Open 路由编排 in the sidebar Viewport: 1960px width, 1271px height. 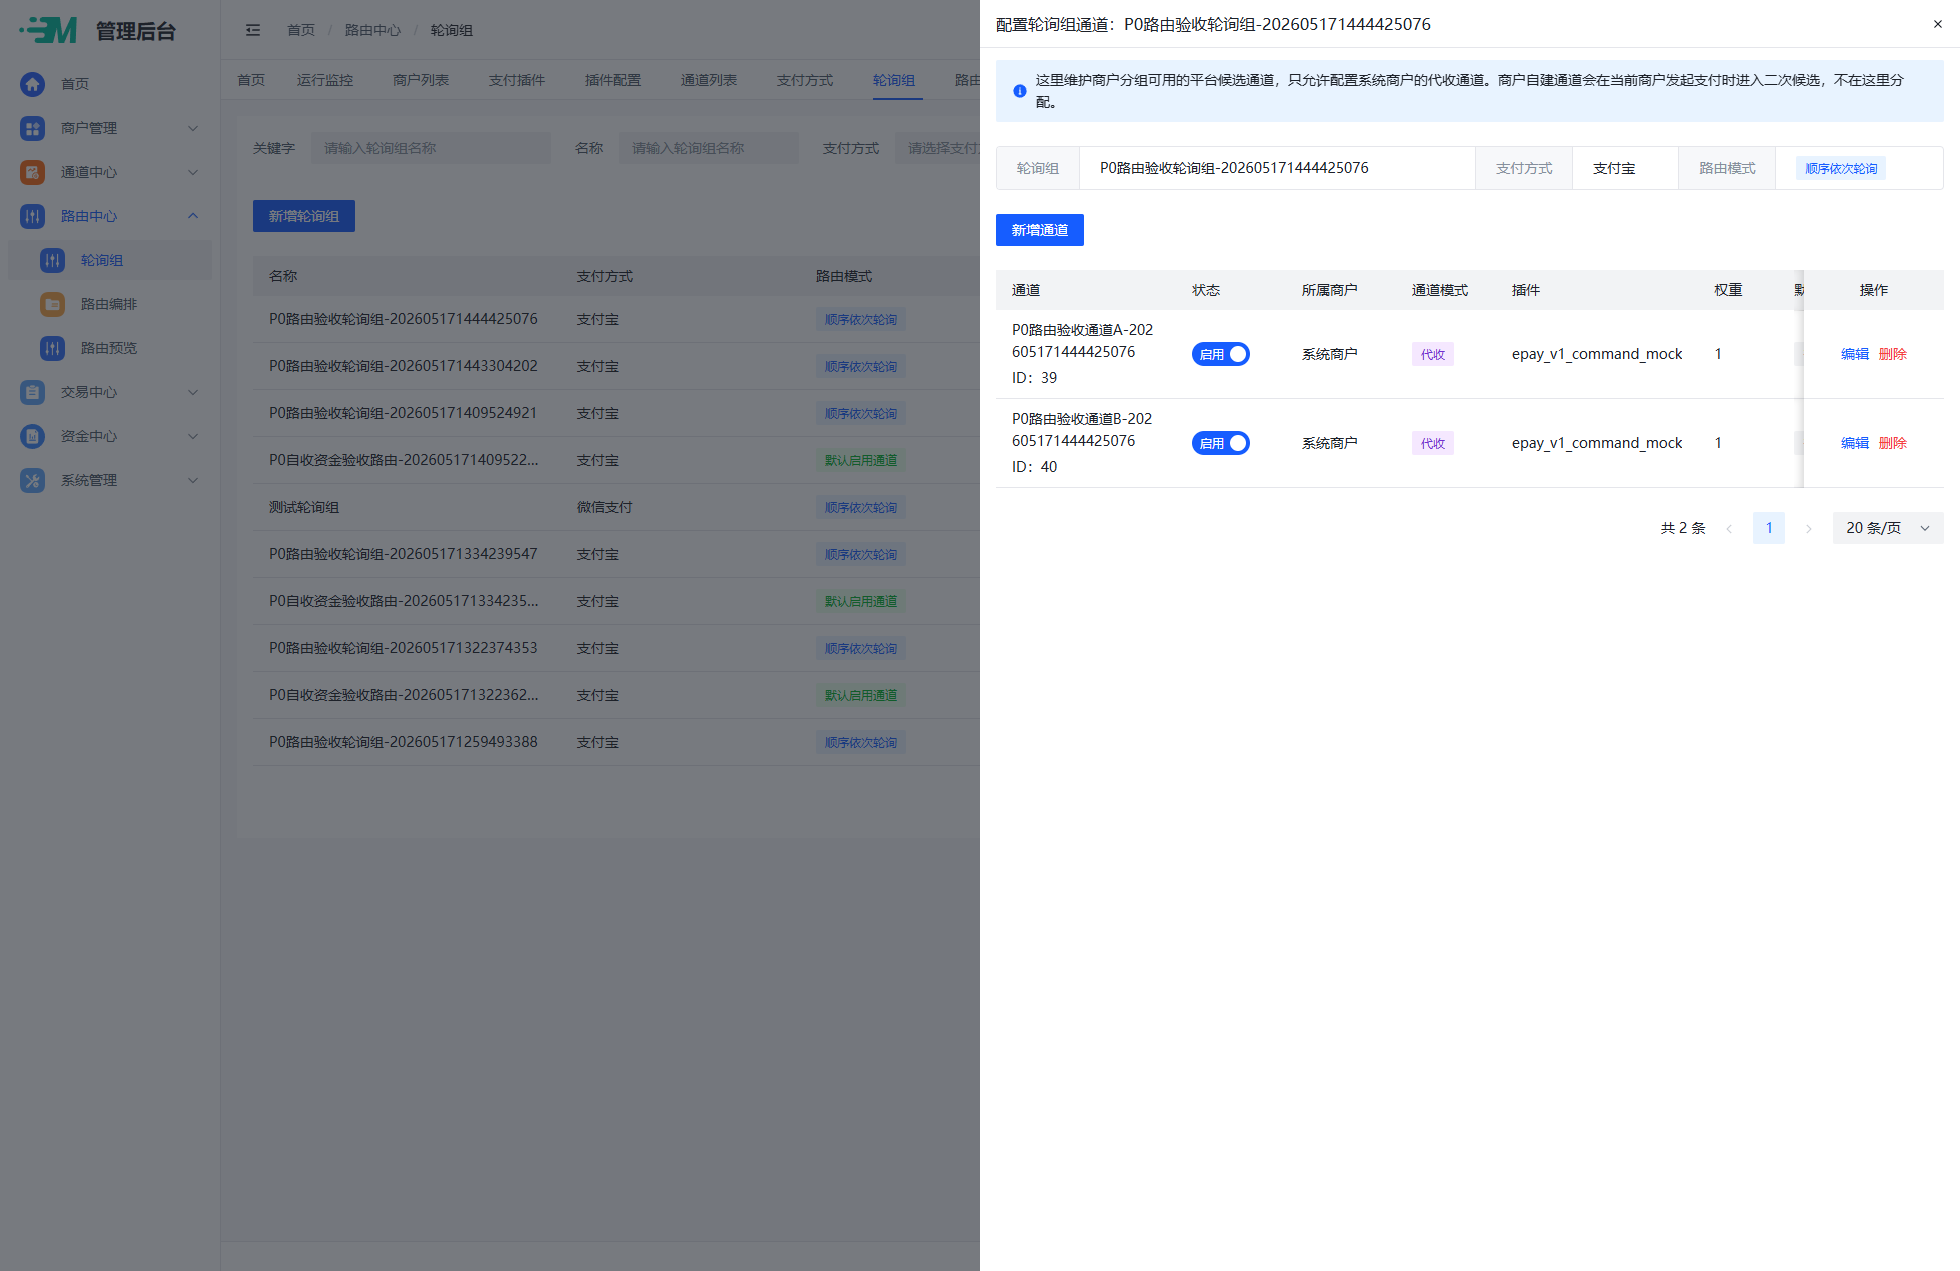(109, 304)
